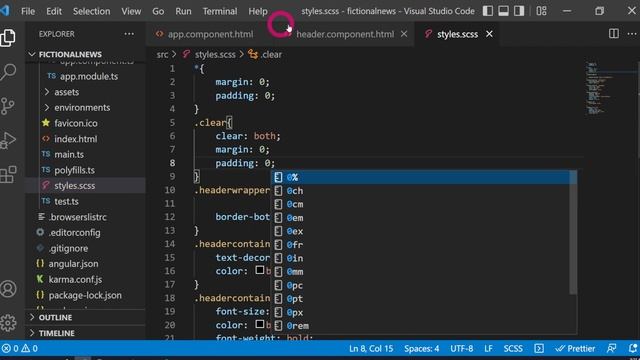Open .browserslistrc file

tap(85, 217)
